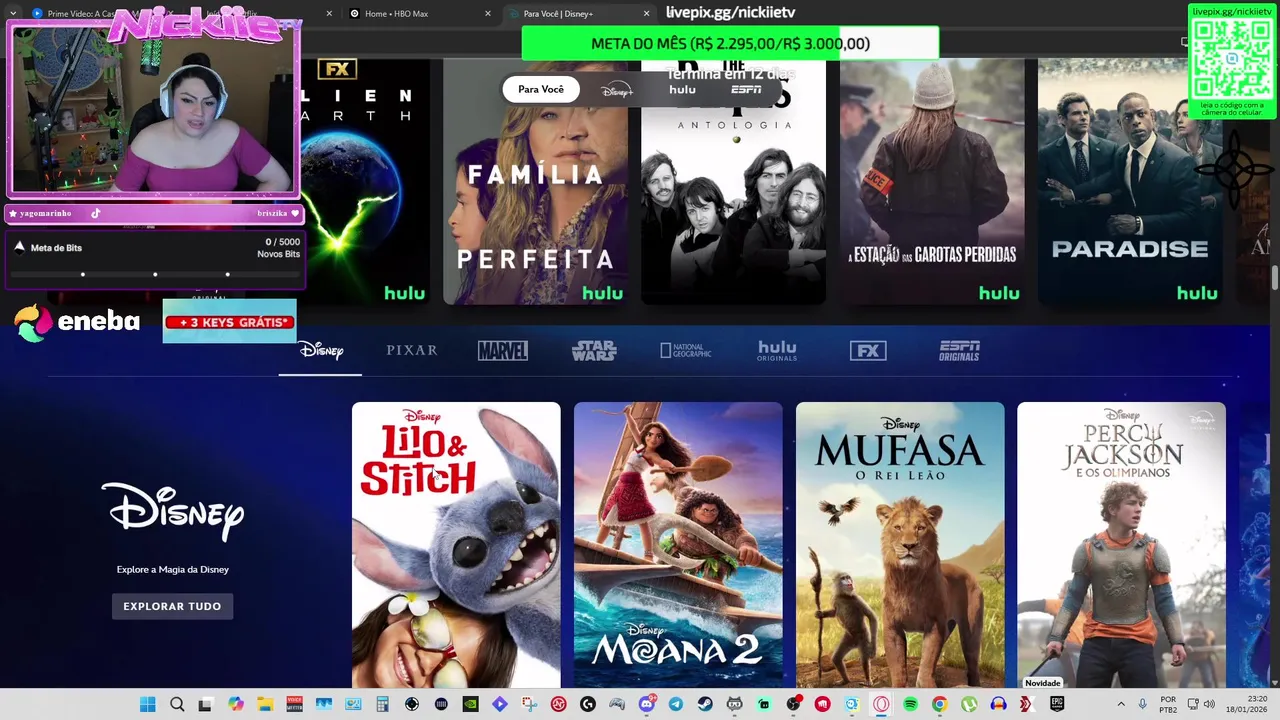Open Epic Games Launcher from taskbar

tap(1057, 704)
